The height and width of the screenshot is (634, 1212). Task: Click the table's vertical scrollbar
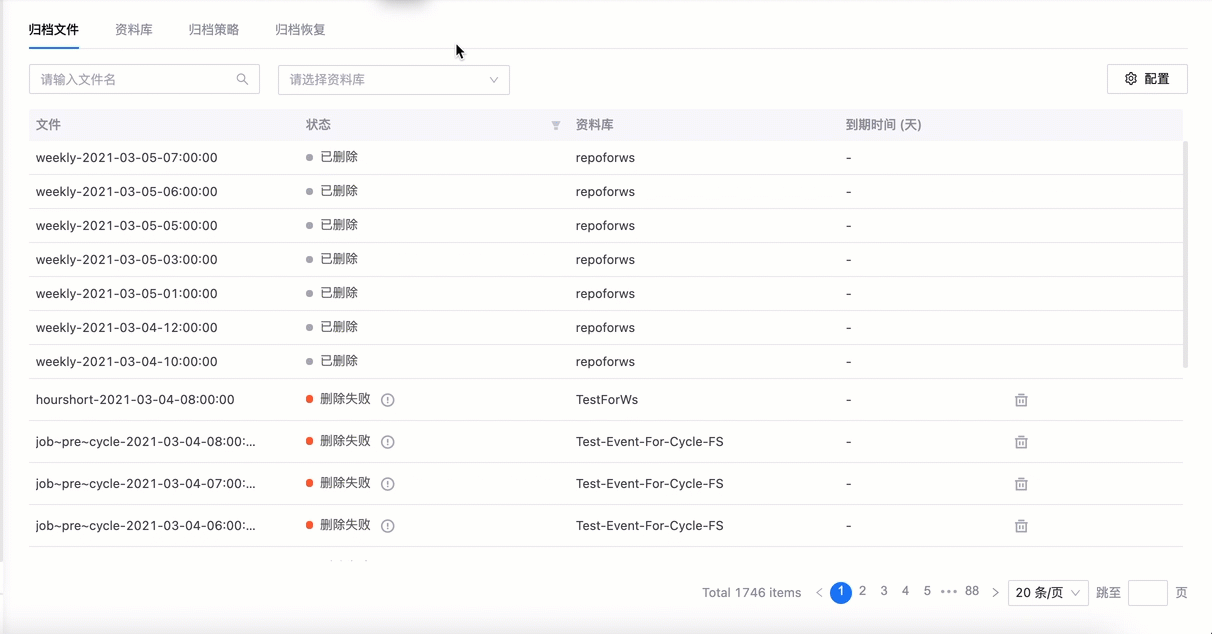point(1186,255)
